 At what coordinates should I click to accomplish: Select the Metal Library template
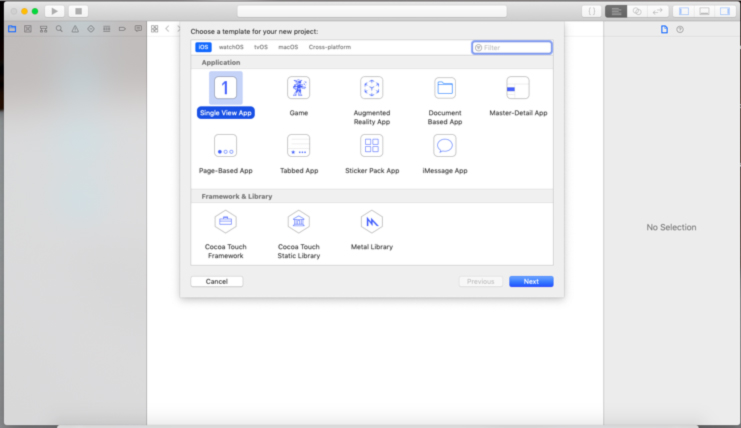tap(372, 222)
